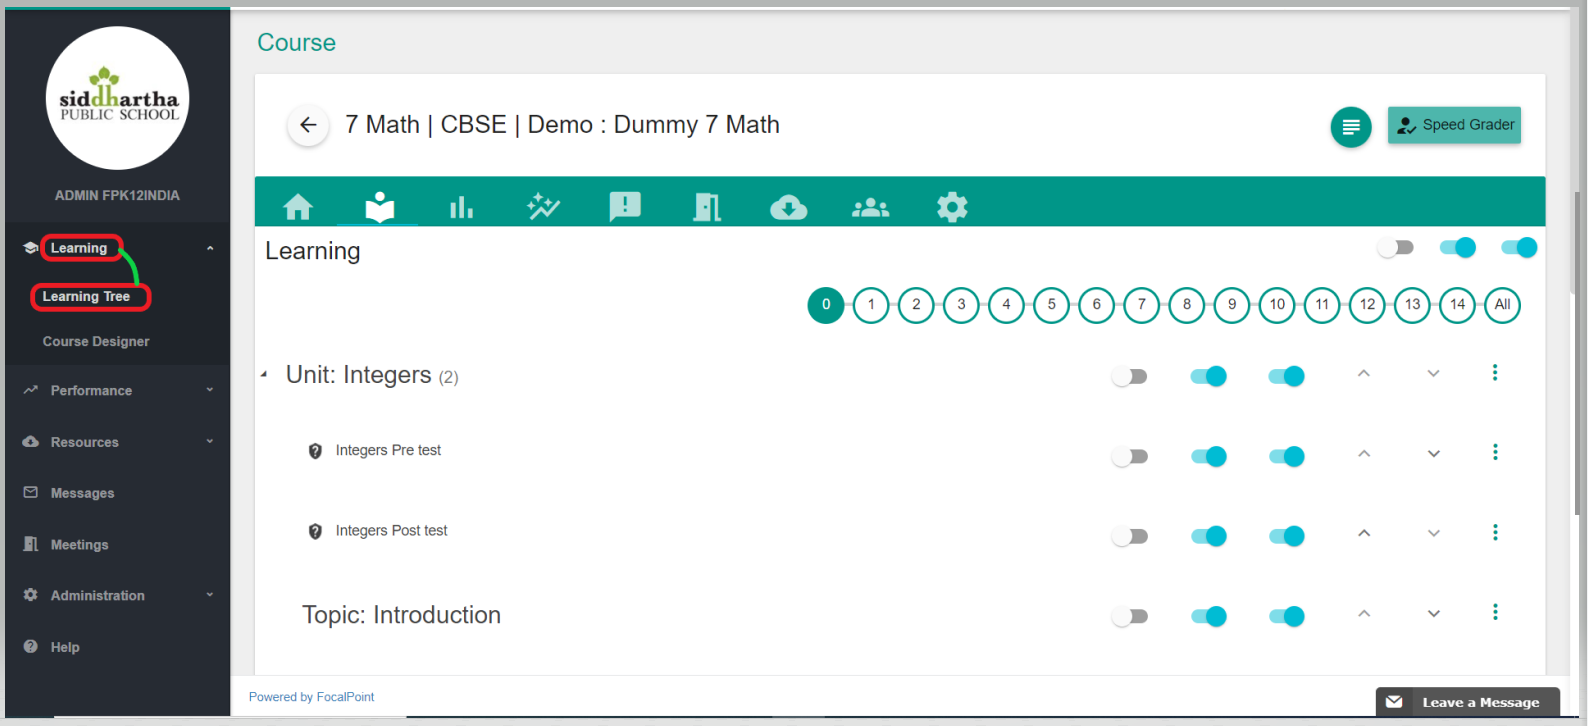Click the home icon in course toolbar

click(298, 207)
